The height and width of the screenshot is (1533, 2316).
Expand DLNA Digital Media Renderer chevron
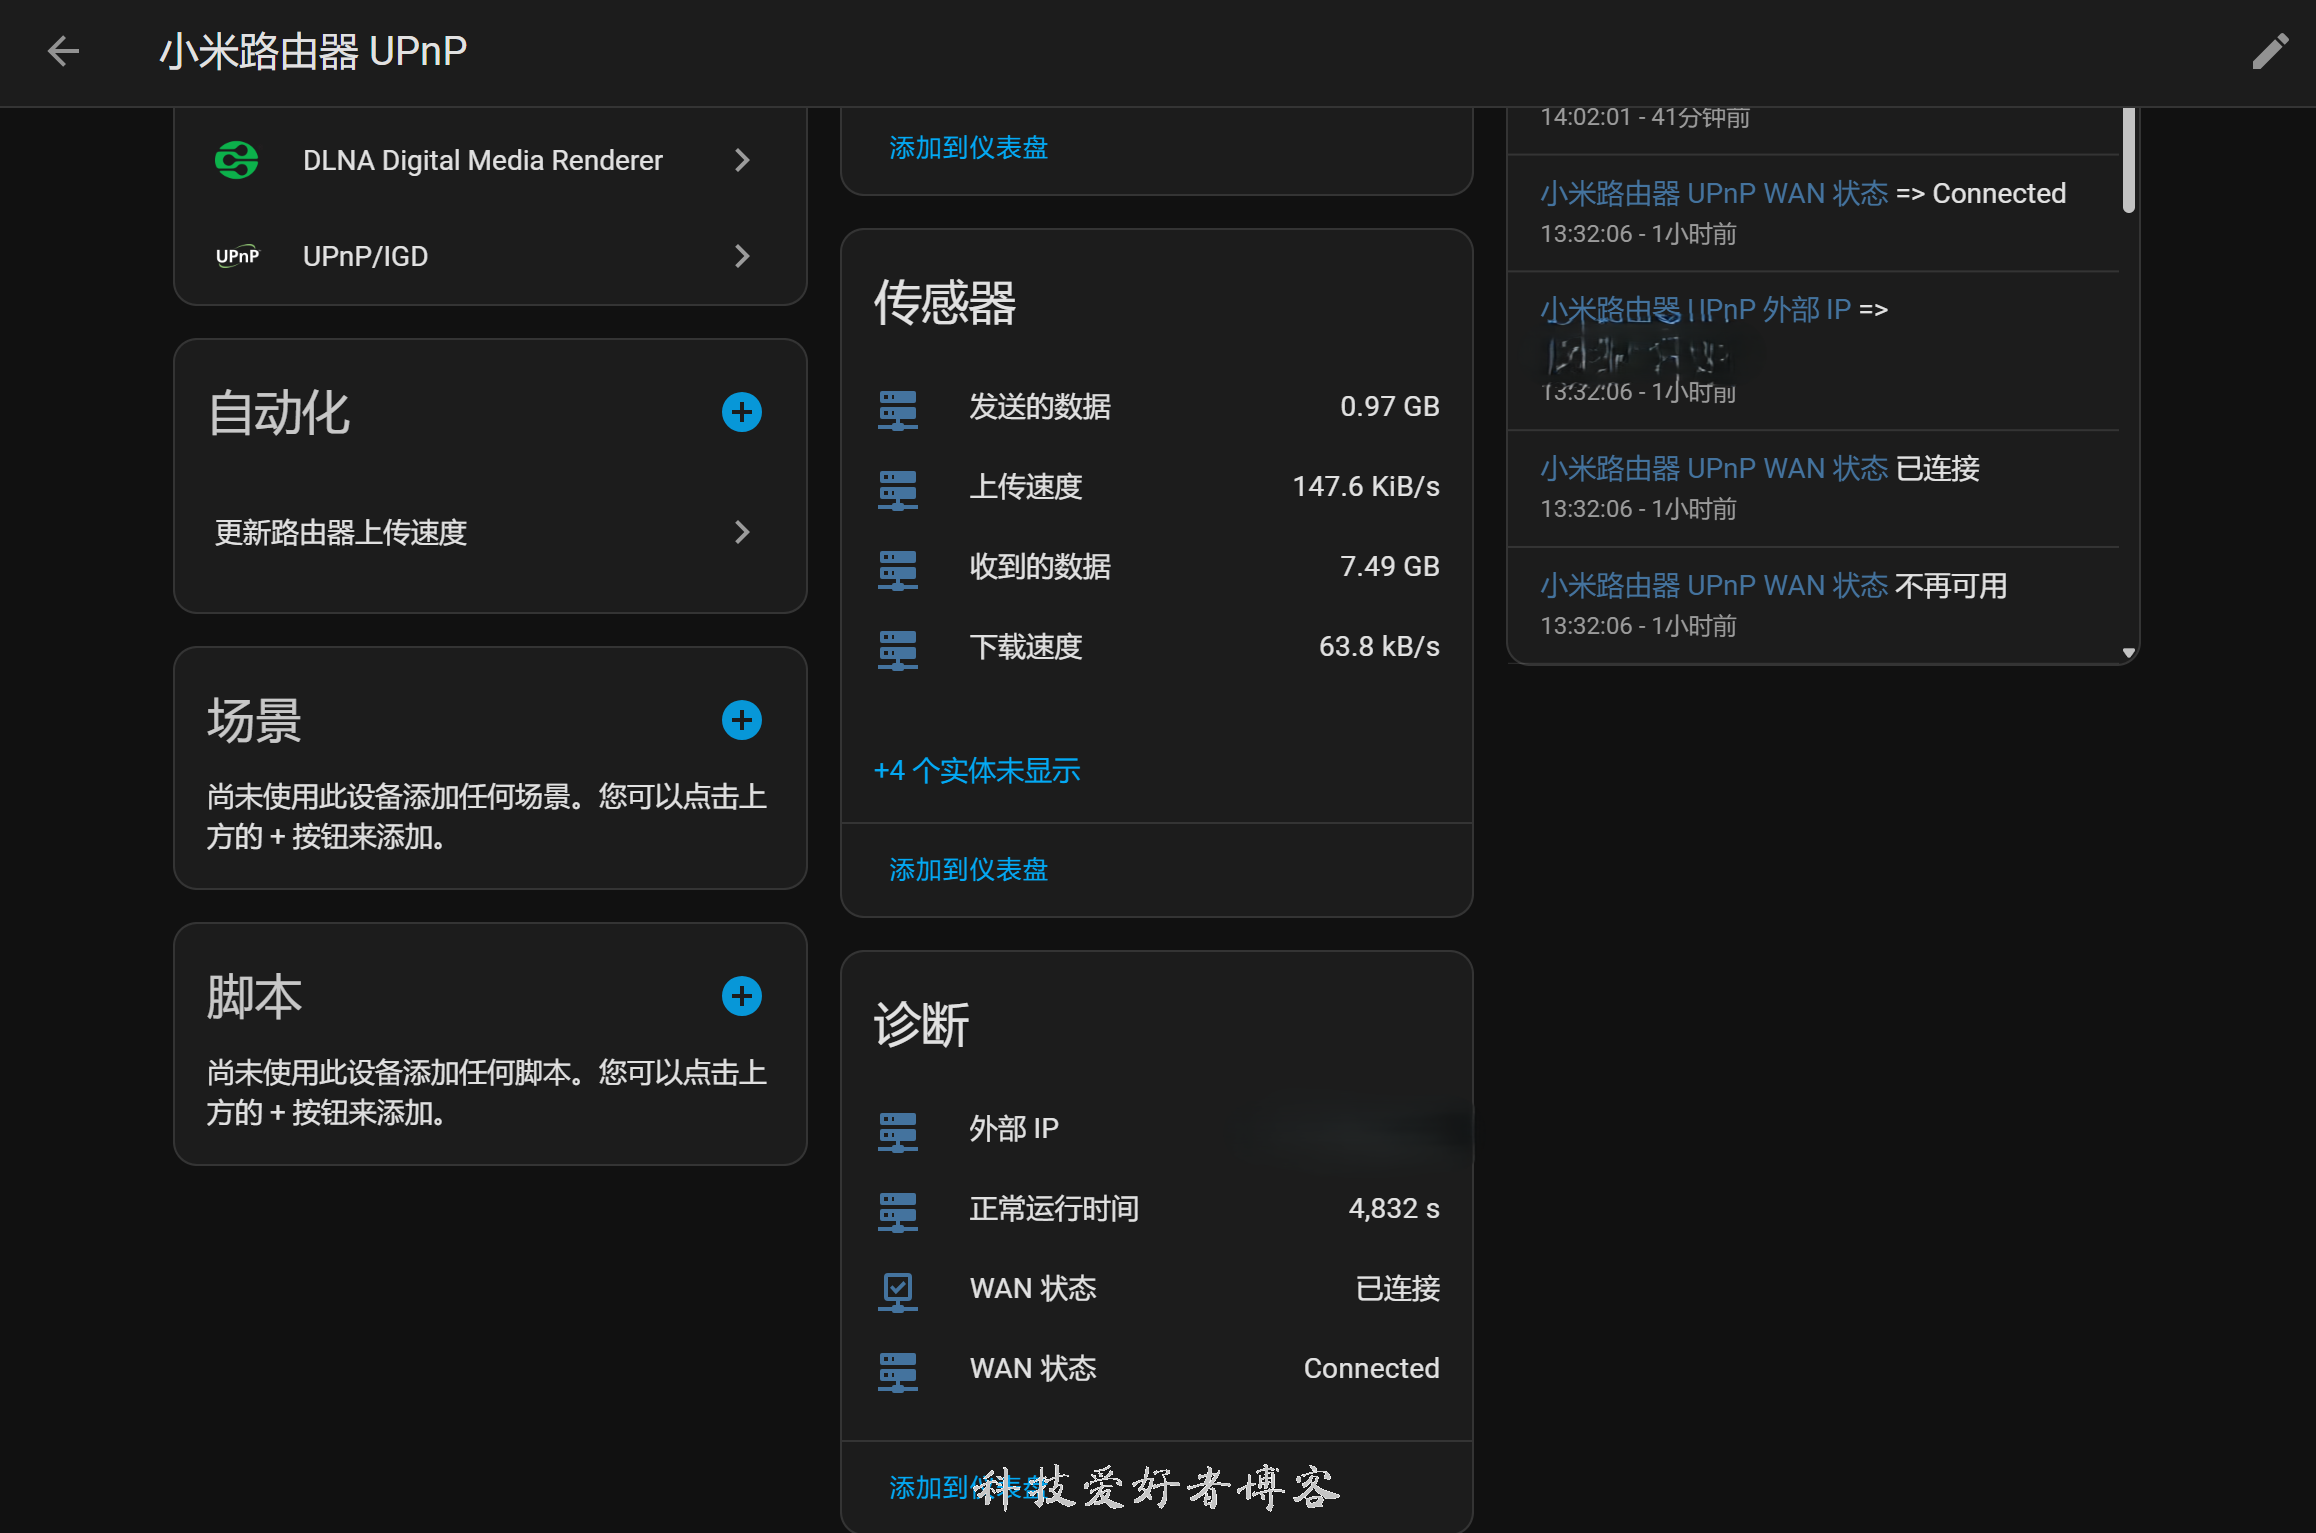pyautogui.click(x=742, y=160)
